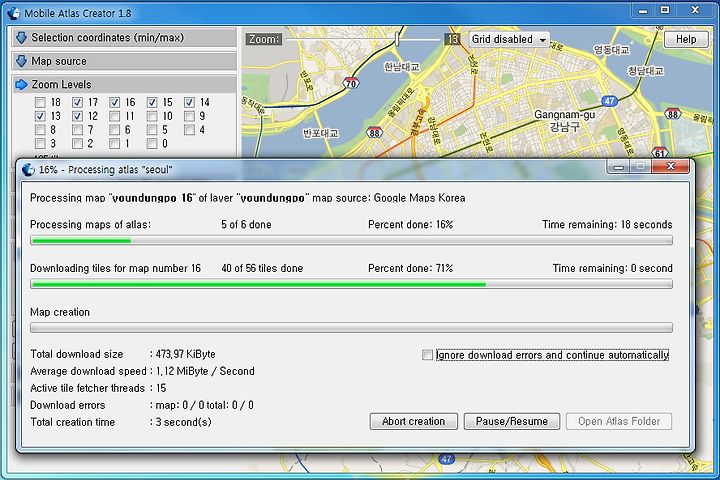
Task: Click the '5 of 6 done' text
Action: click(x=246, y=225)
